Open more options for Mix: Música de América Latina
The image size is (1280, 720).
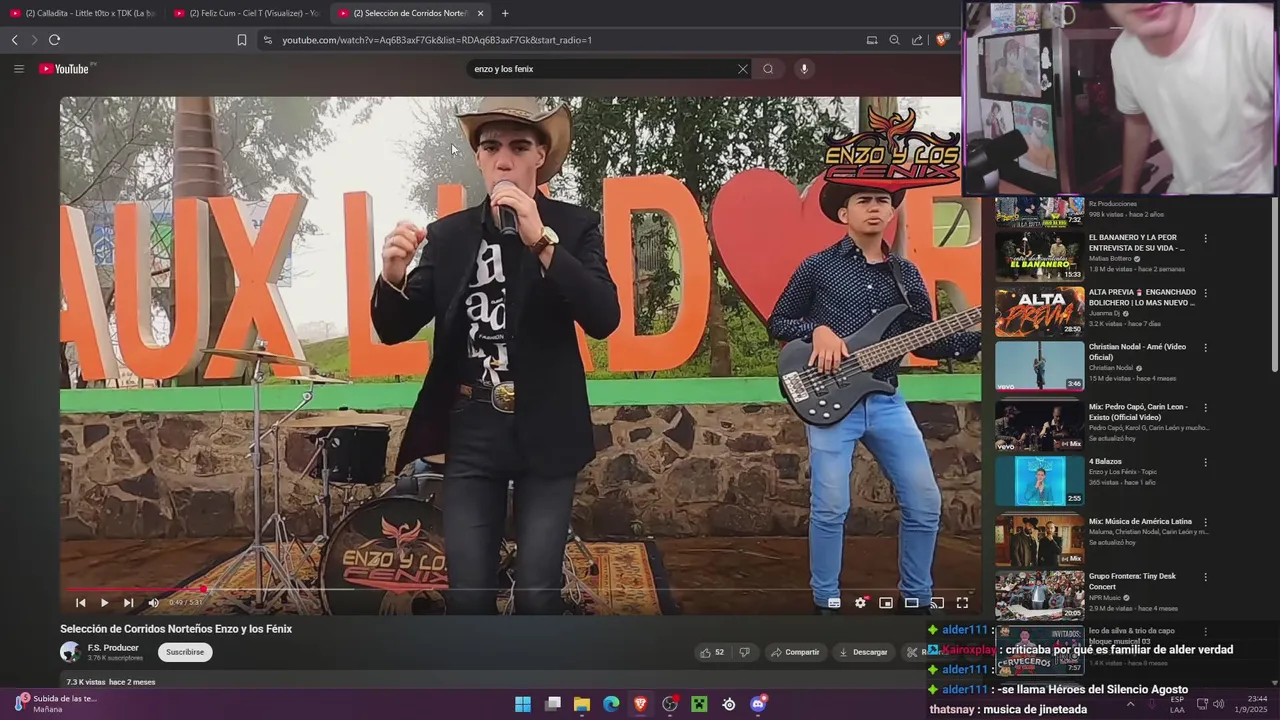coord(1205,522)
